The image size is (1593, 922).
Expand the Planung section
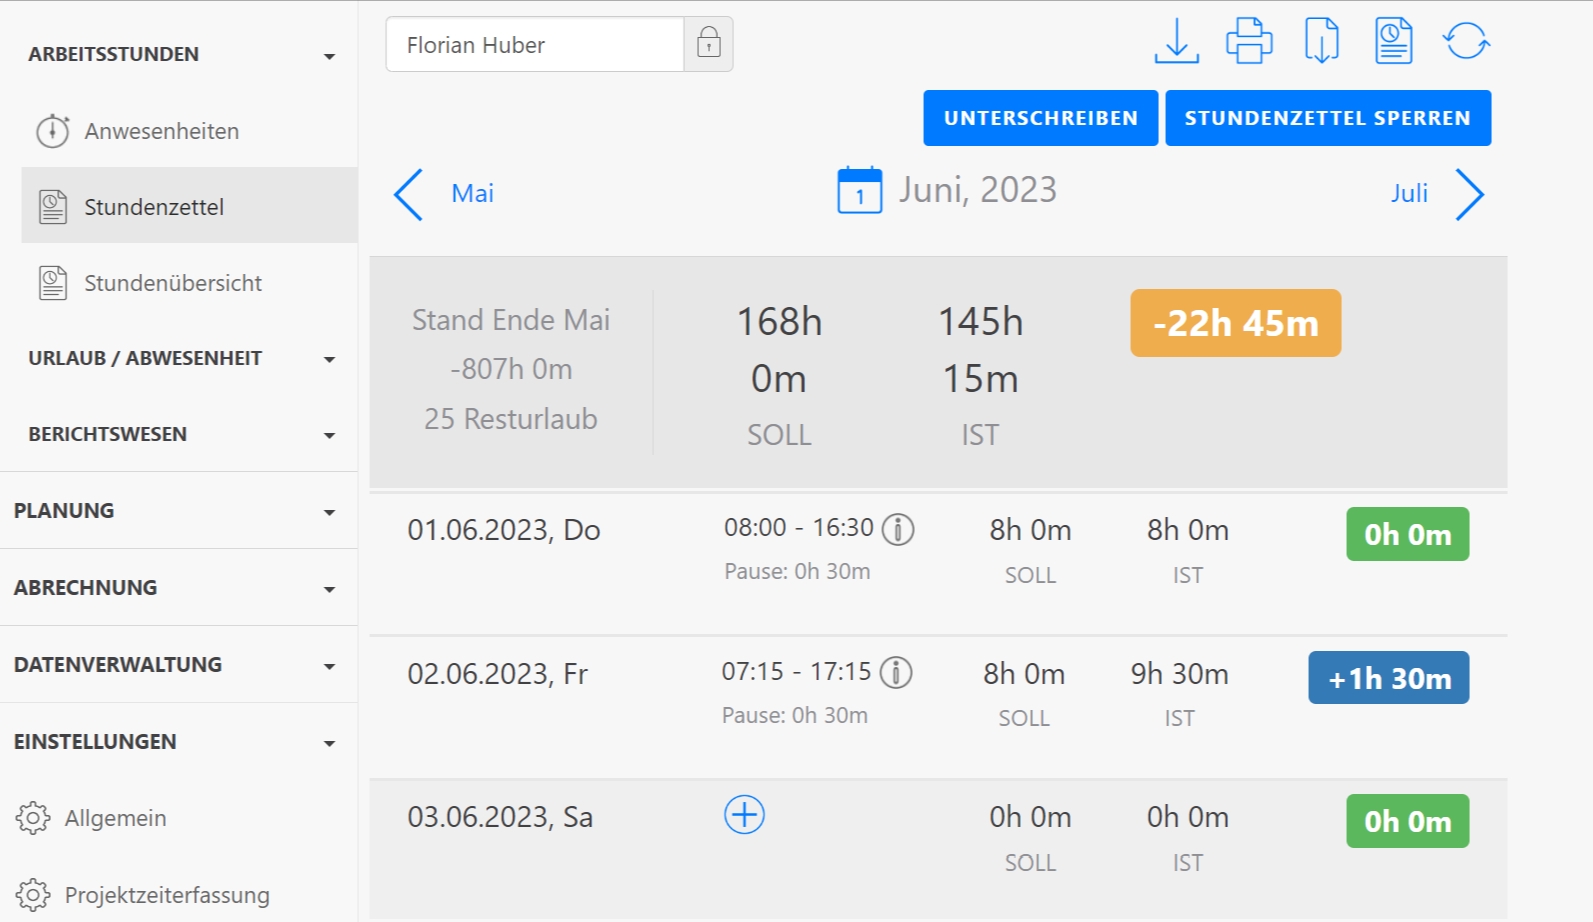pos(329,512)
